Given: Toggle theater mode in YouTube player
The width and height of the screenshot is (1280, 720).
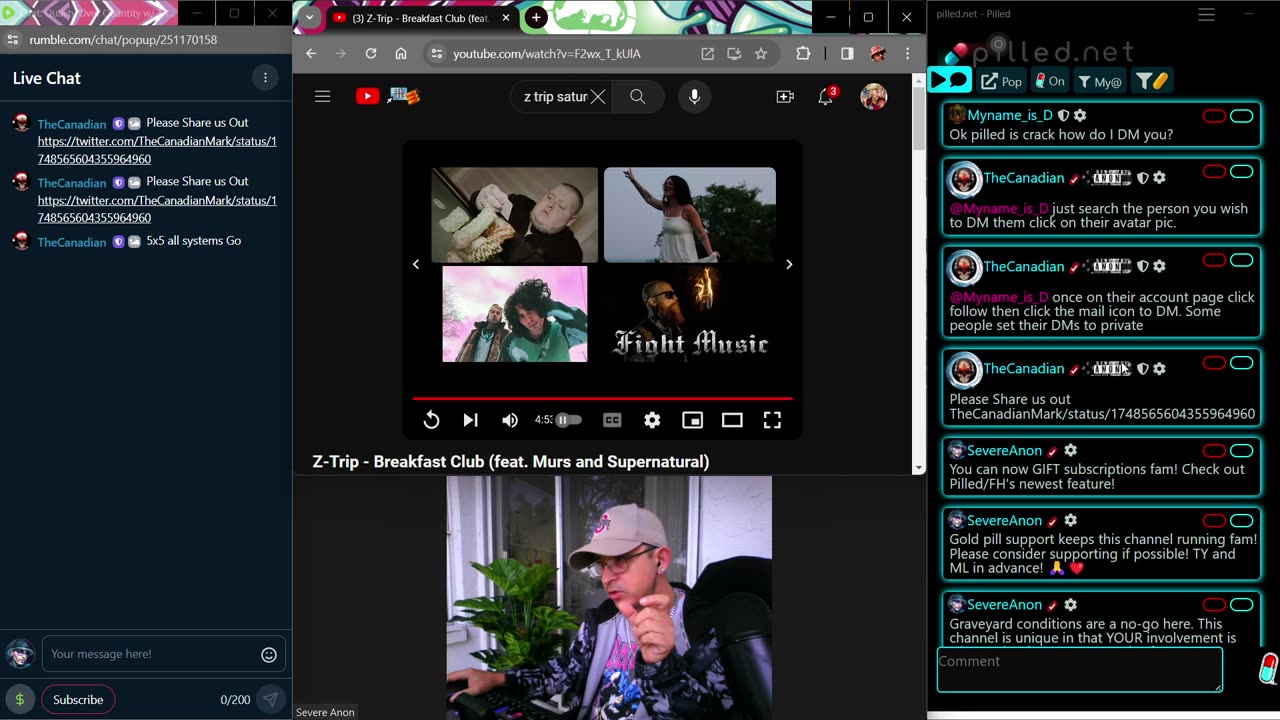Looking at the screenshot, I should (732, 420).
